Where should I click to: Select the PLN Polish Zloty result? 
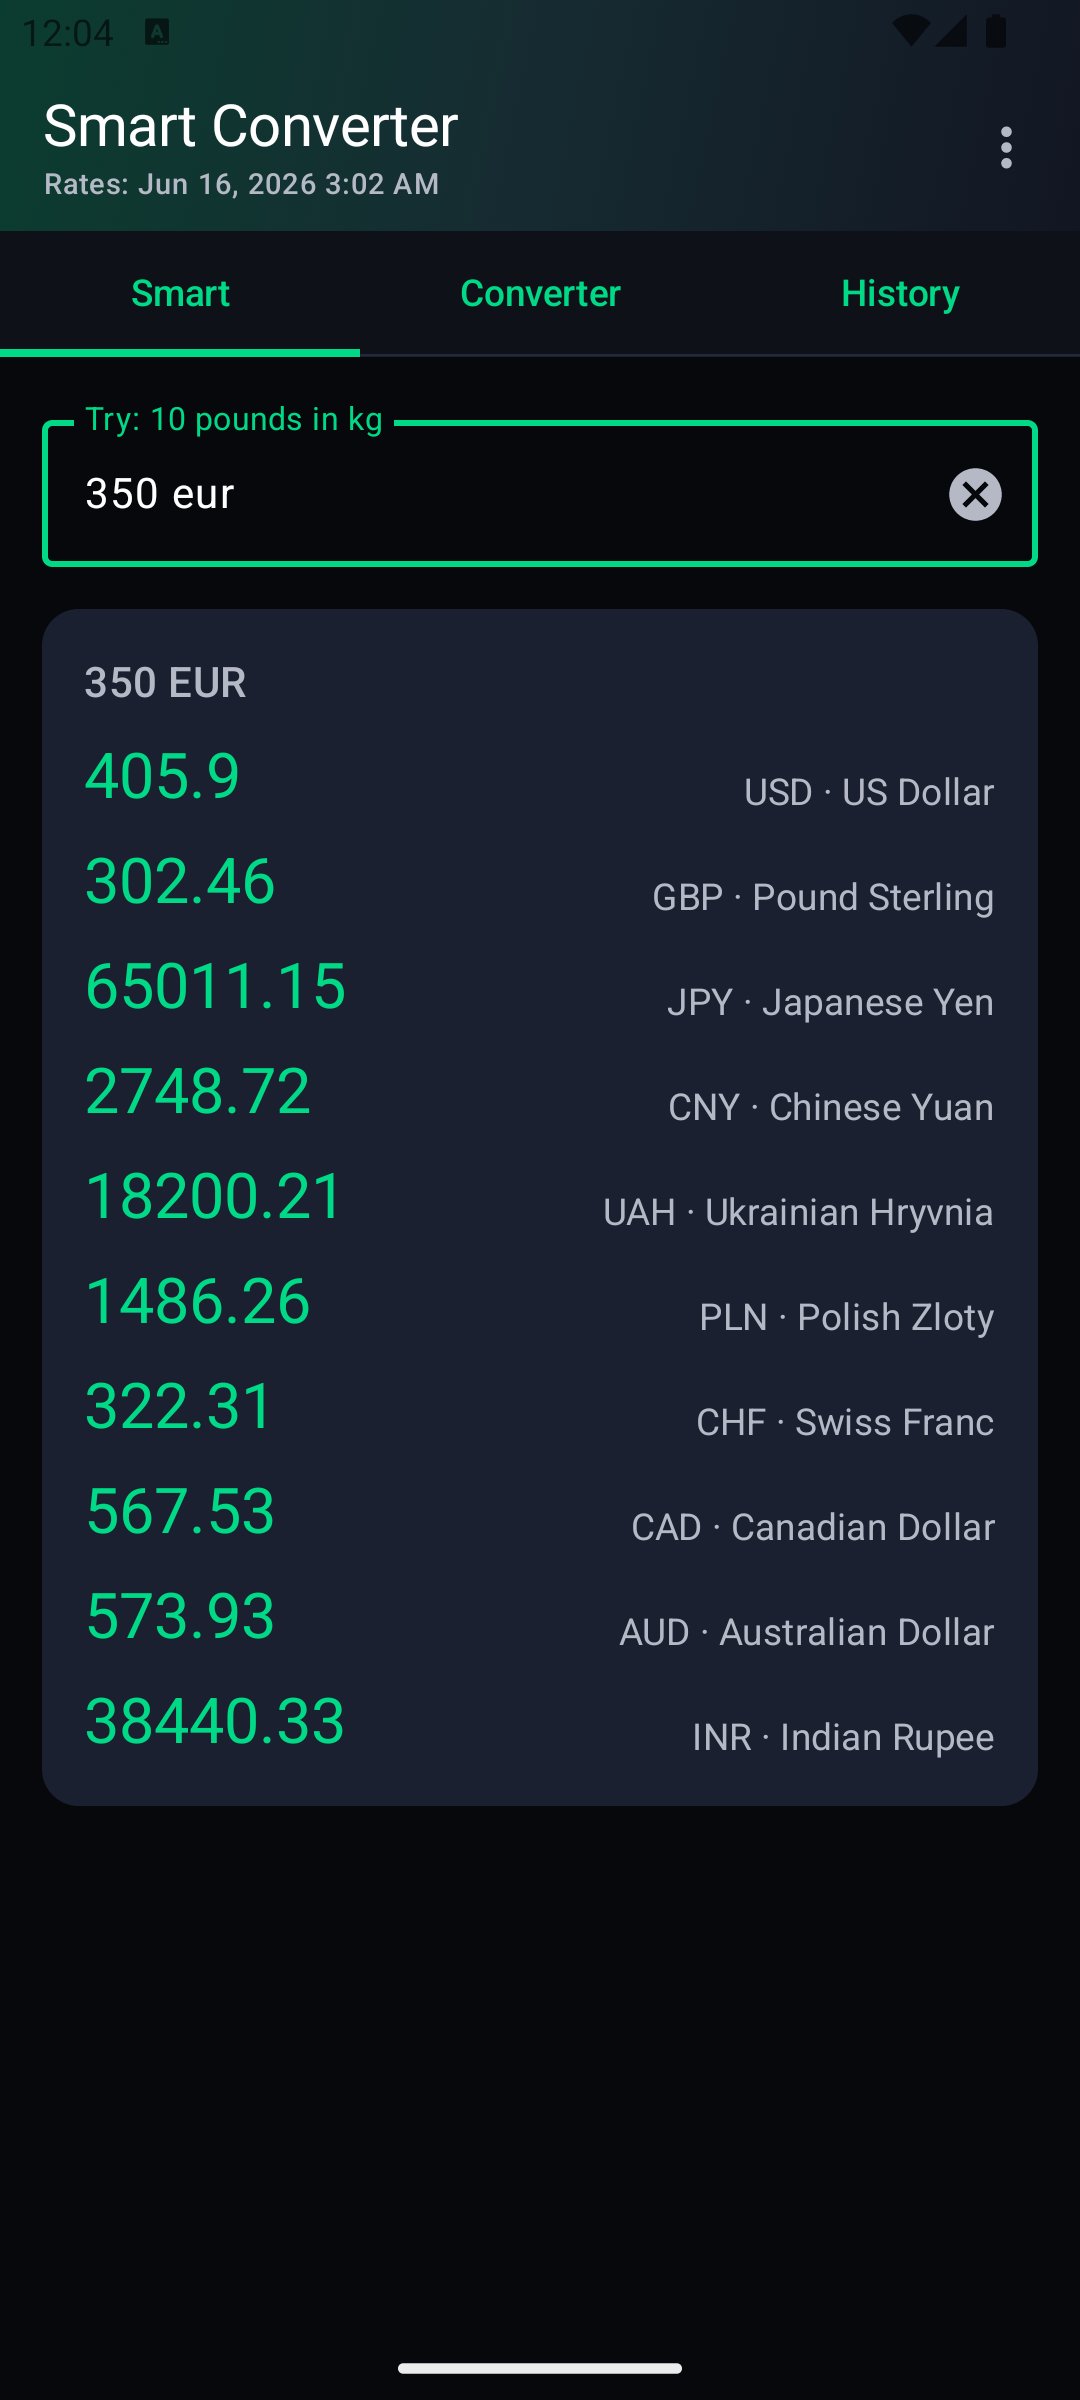[x=540, y=1302]
